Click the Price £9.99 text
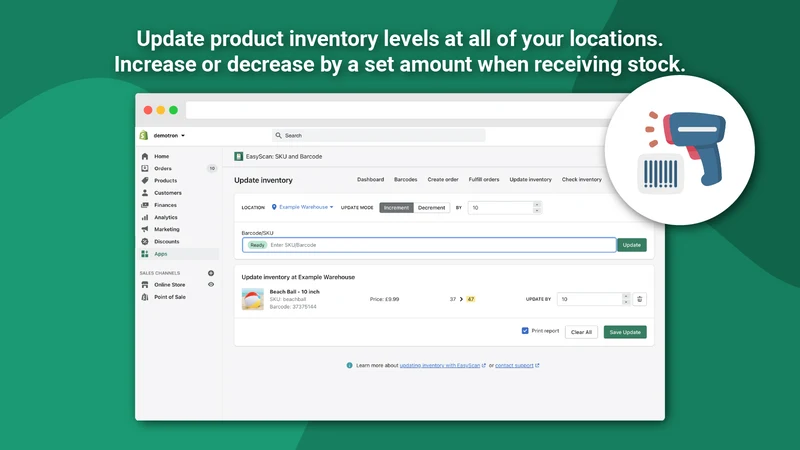Viewport: 800px width, 450px height. coord(384,299)
